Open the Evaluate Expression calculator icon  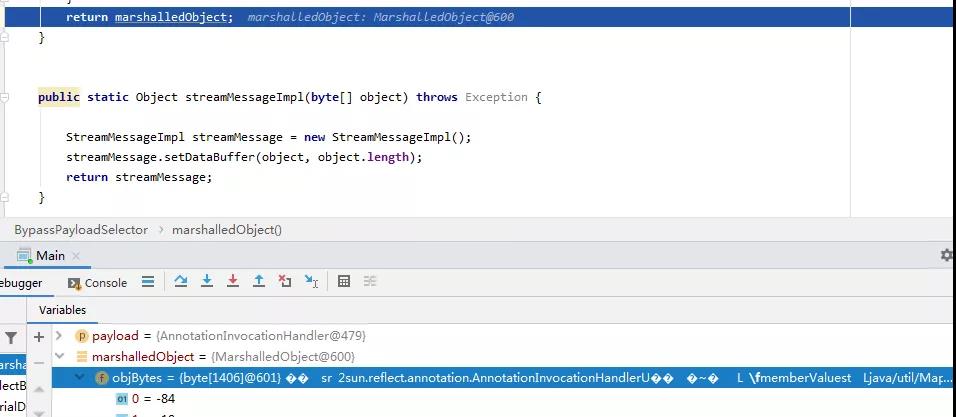pyautogui.click(x=344, y=281)
